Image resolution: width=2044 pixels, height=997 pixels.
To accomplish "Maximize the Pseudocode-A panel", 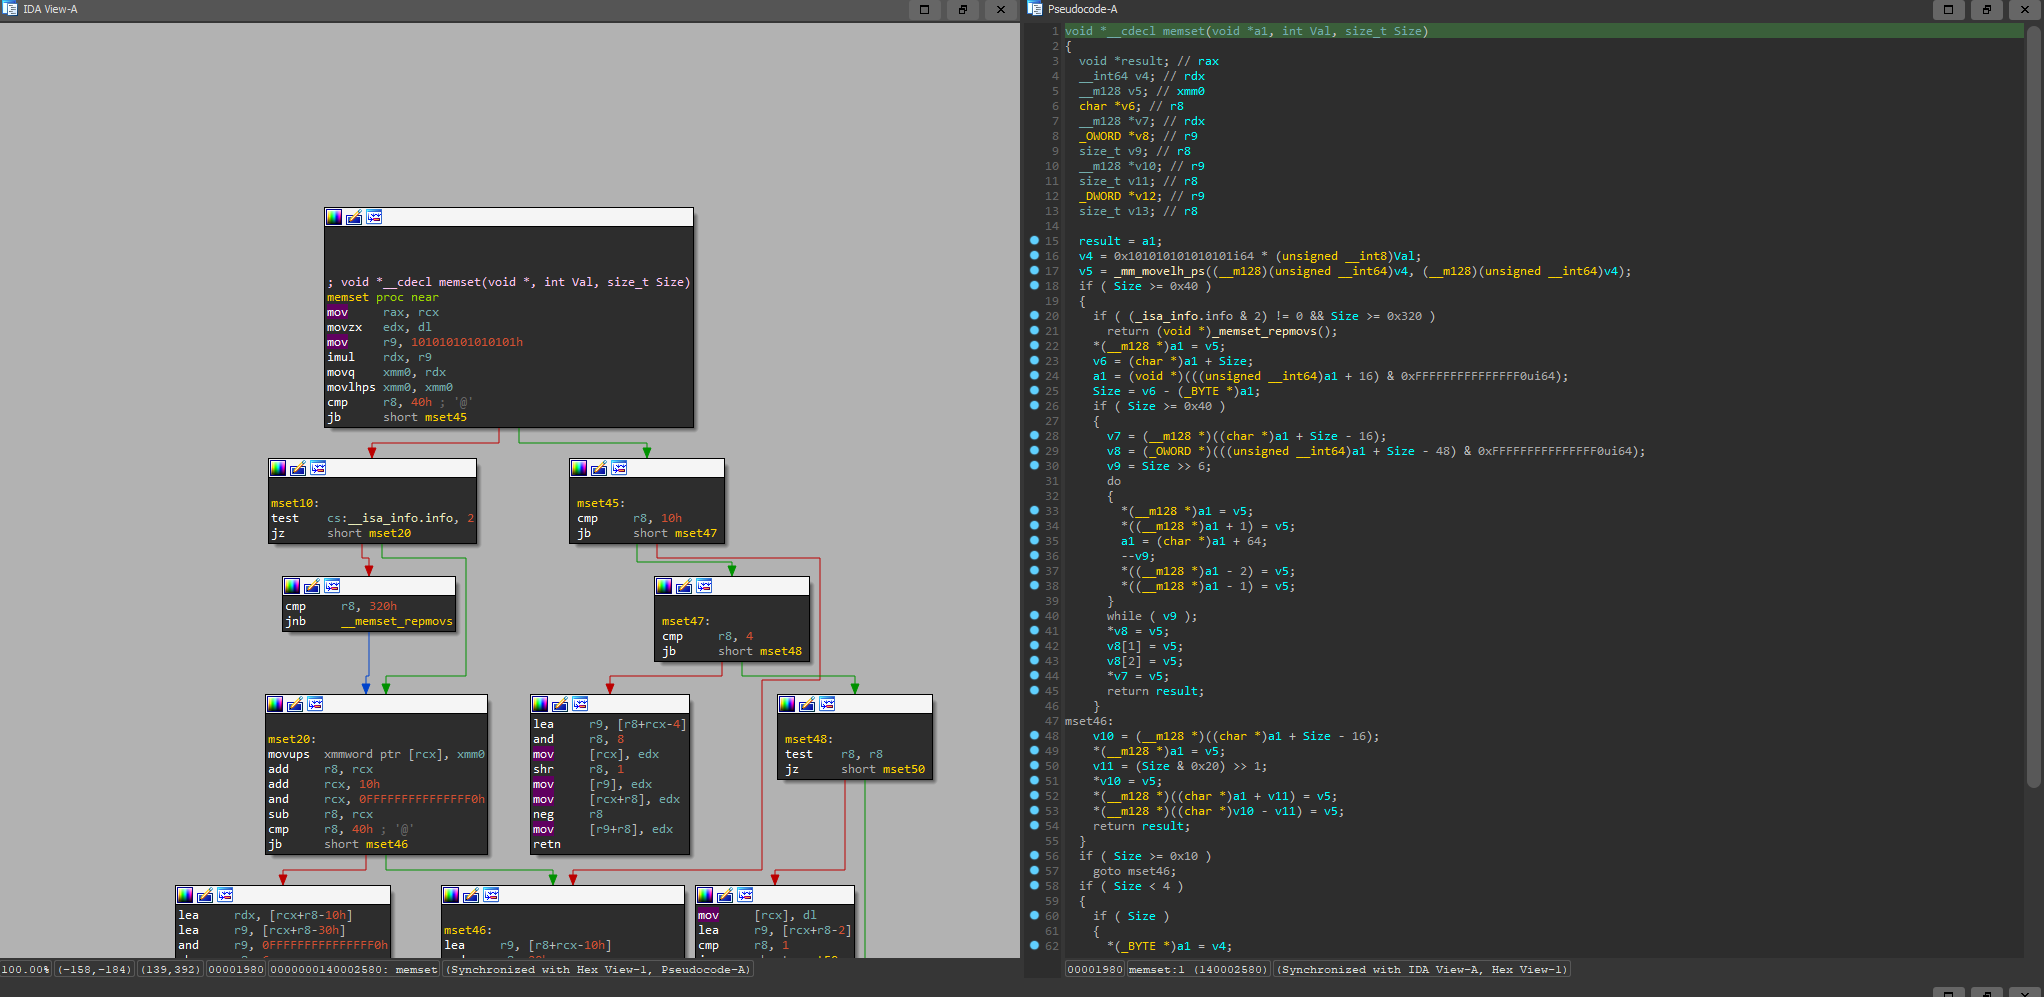I will (1948, 9).
